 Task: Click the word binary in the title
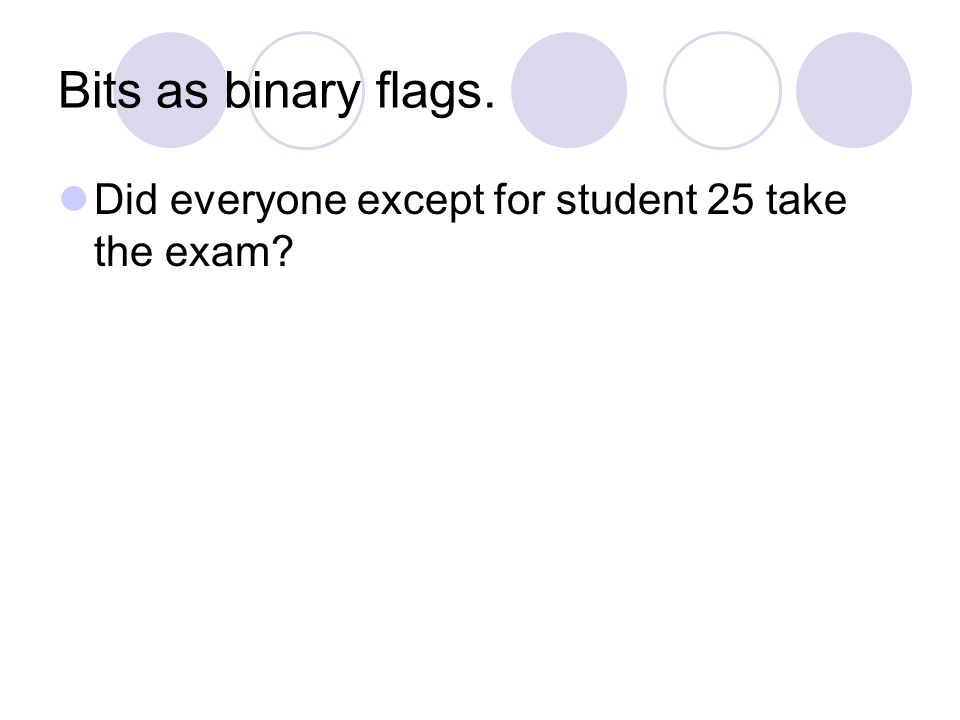(291, 93)
